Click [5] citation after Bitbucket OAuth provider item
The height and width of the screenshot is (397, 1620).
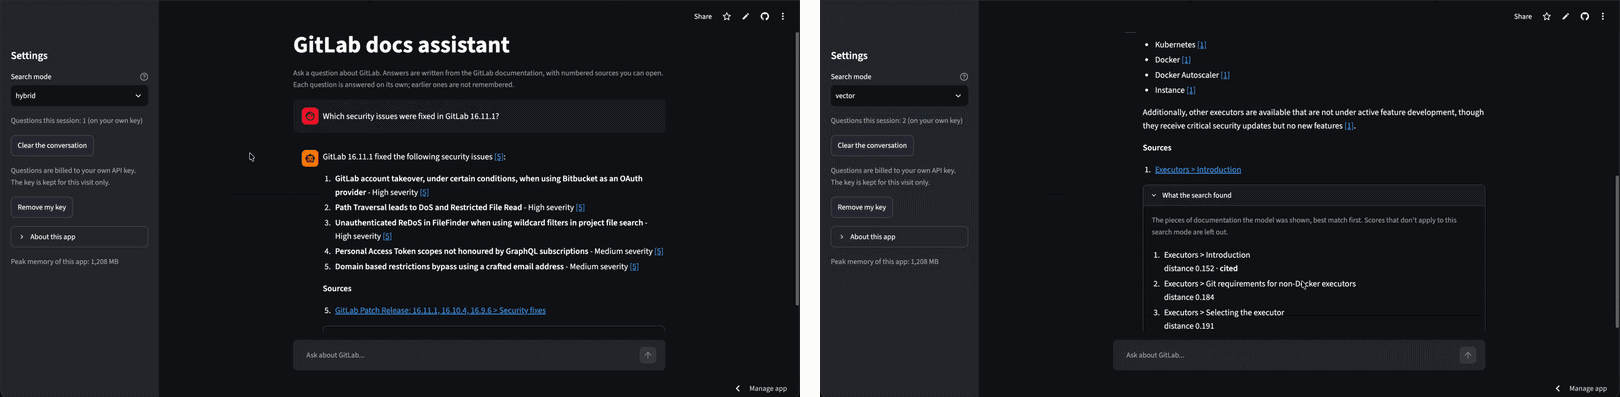[424, 192]
